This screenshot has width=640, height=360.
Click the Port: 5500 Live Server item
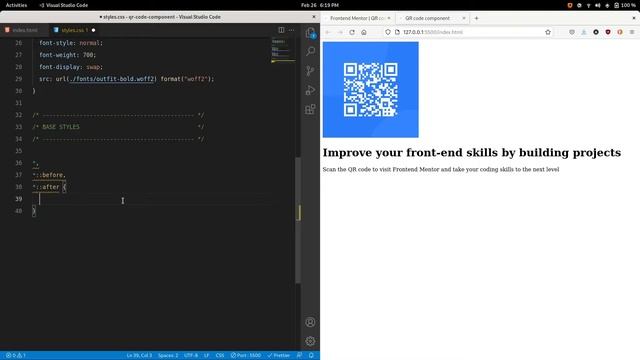point(246,355)
